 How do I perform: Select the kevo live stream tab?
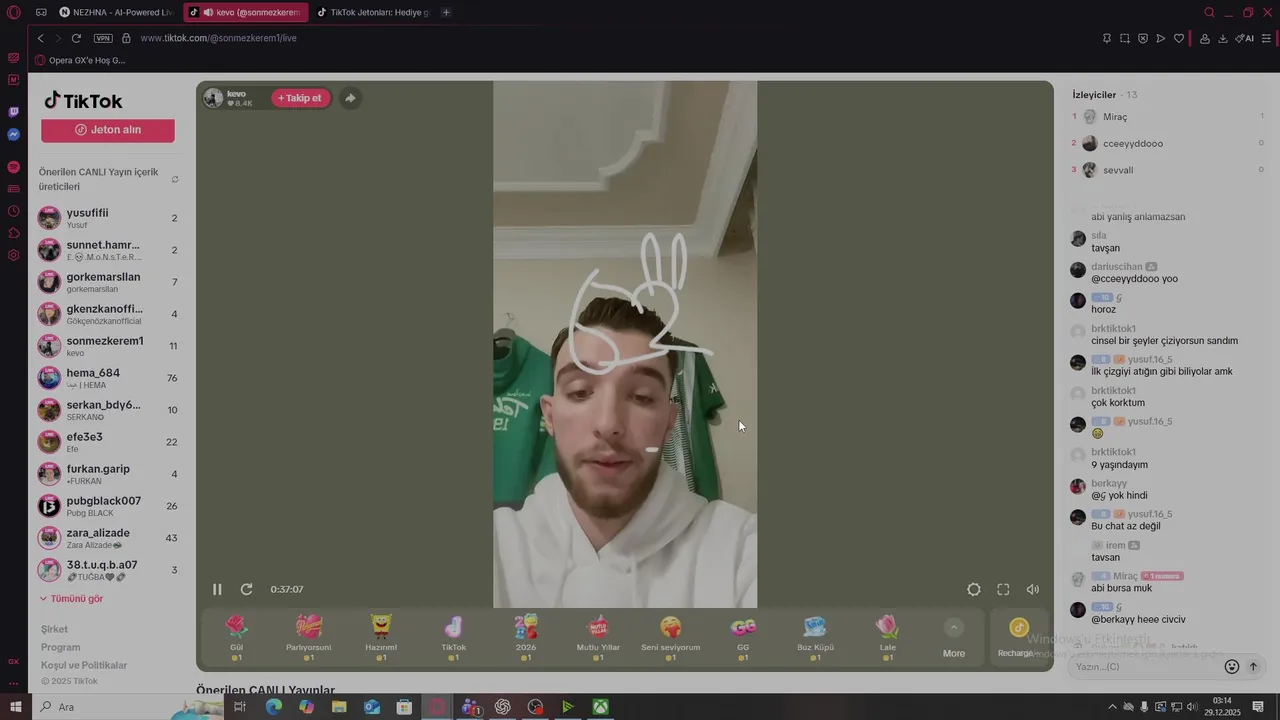pyautogui.click(x=245, y=12)
